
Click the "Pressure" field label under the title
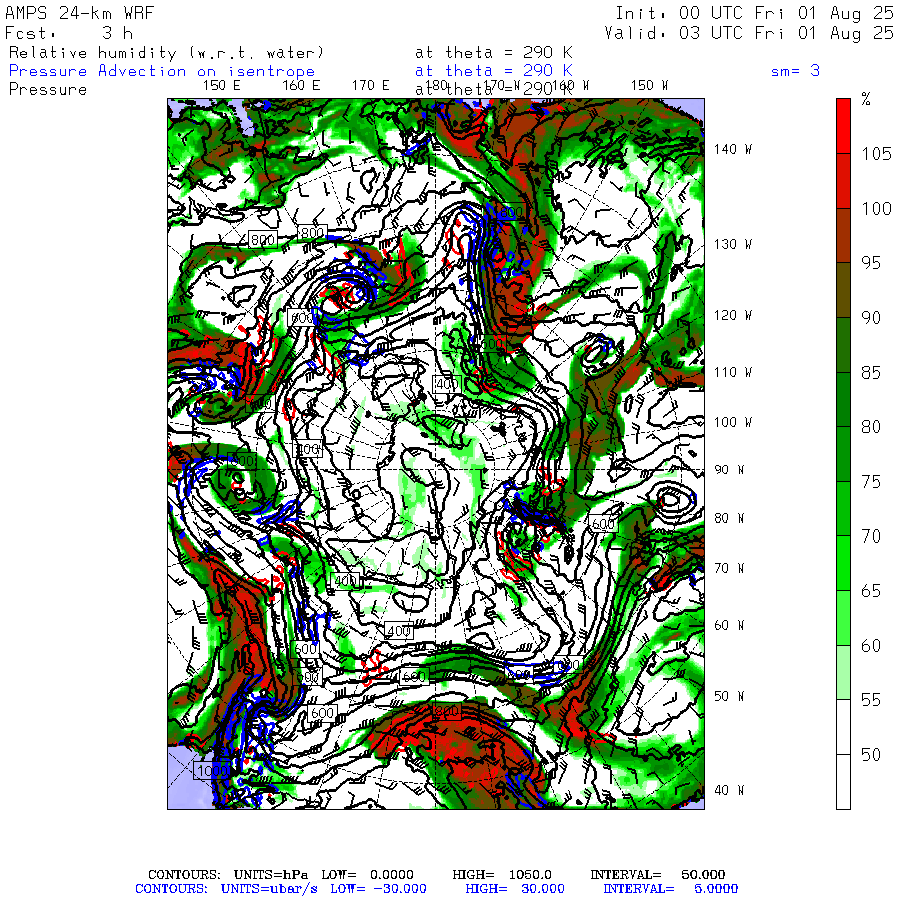point(48,90)
